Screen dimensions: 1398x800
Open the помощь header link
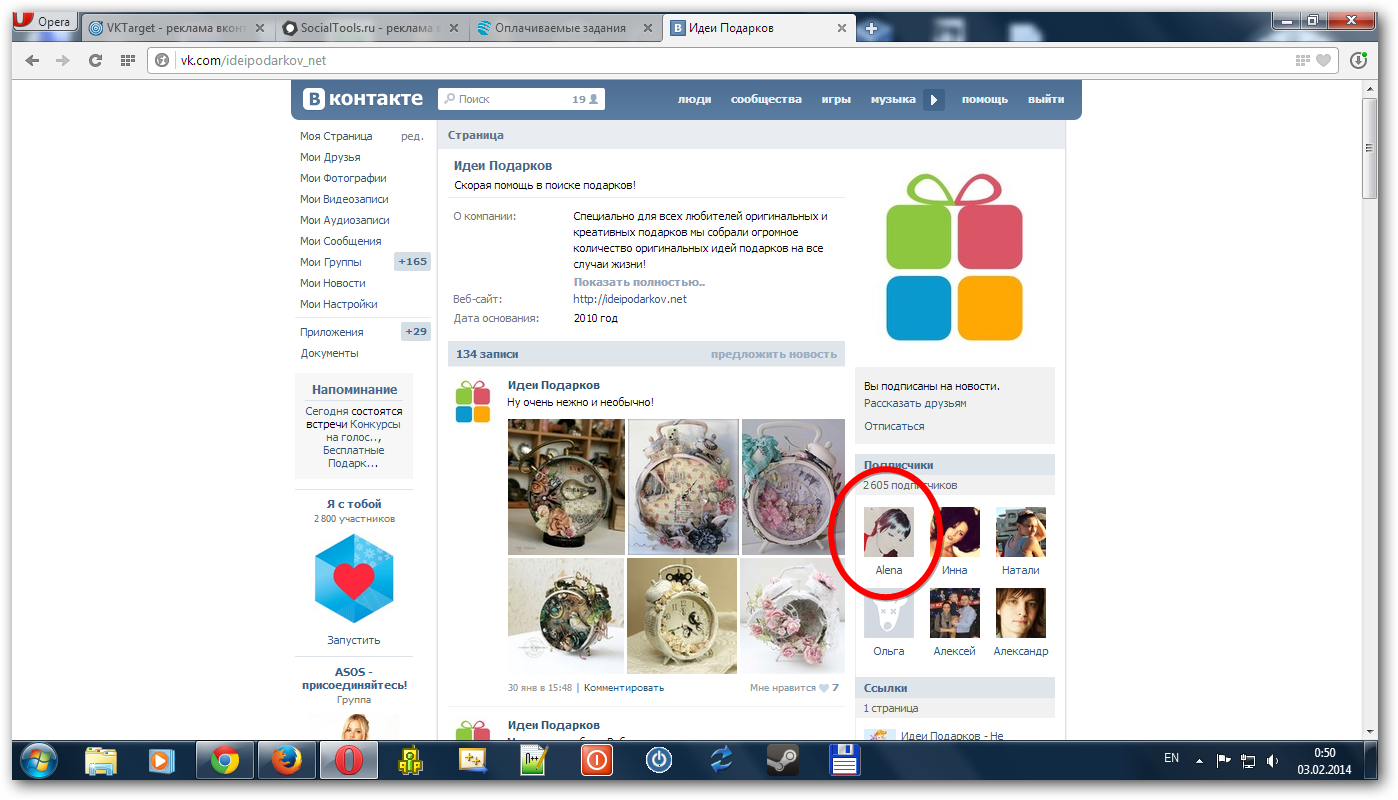tap(985, 99)
